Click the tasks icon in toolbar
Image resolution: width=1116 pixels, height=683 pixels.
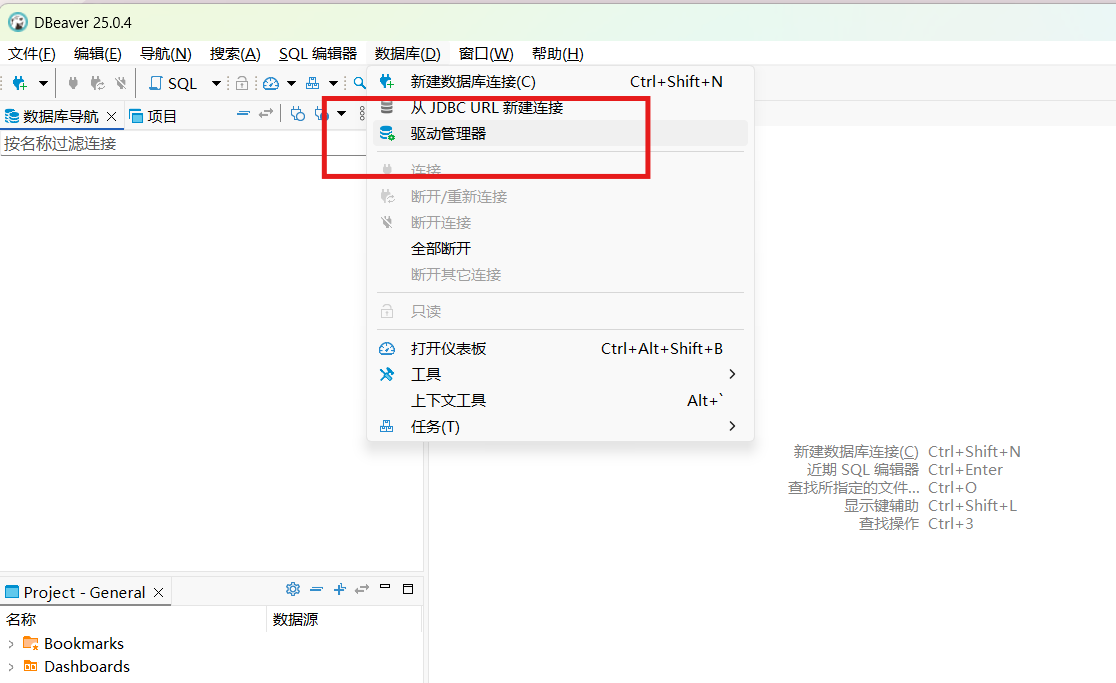tap(312, 83)
